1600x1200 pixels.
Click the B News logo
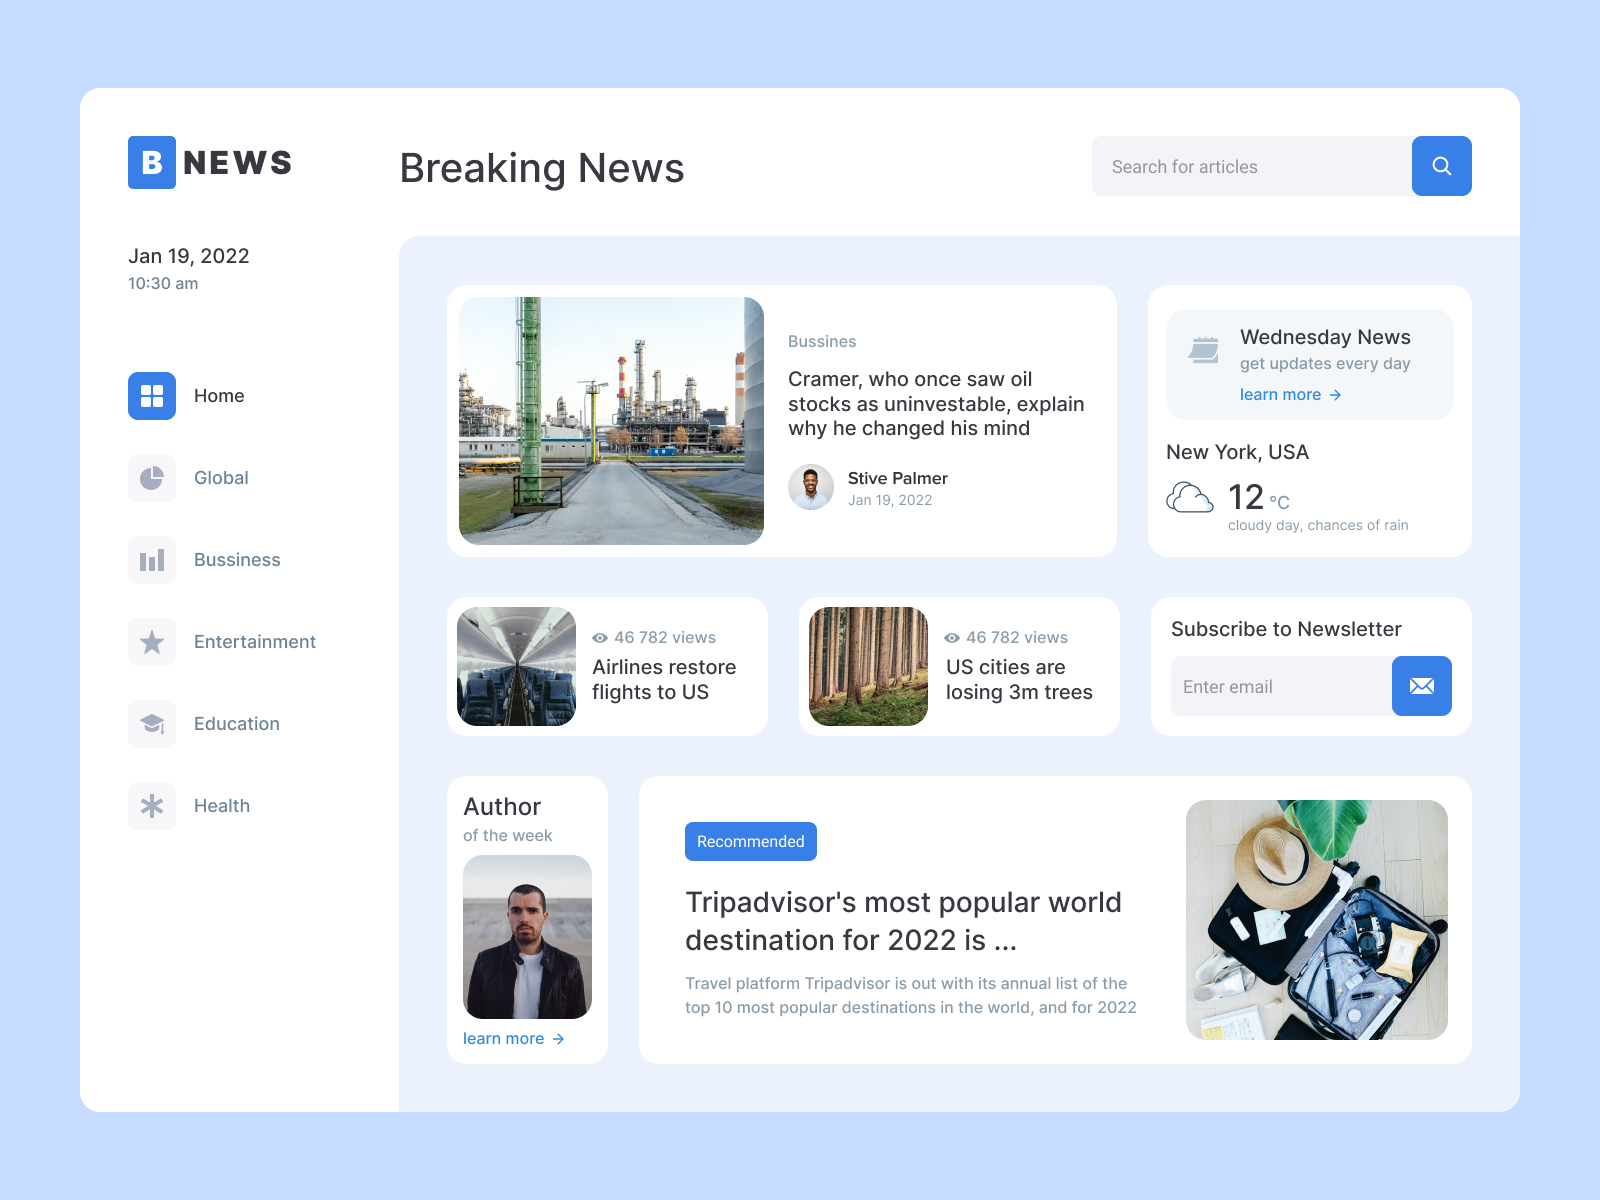point(209,163)
